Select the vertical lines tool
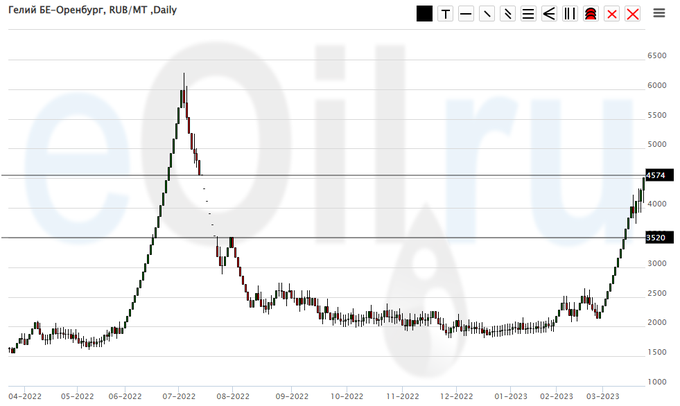The width and height of the screenshot is (680, 406). pyautogui.click(x=570, y=14)
